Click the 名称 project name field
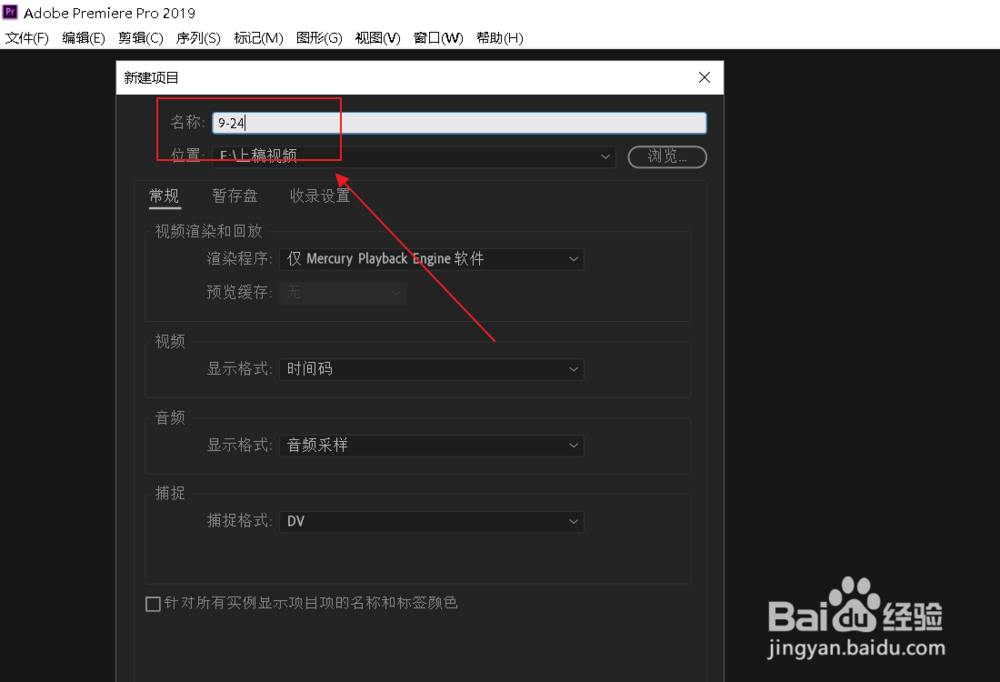The height and width of the screenshot is (682, 1000). (459, 122)
